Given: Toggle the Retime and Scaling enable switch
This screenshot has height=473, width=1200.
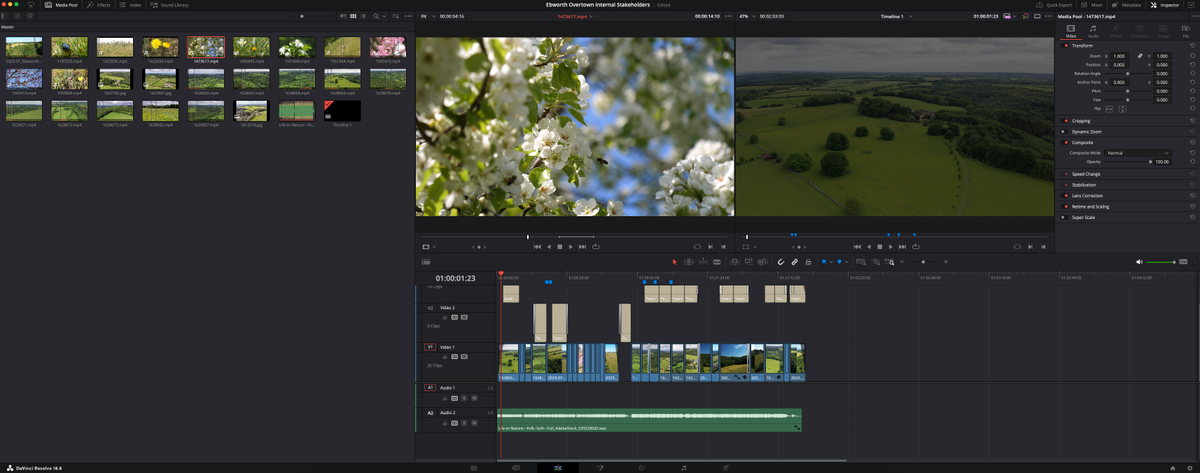Looking at the screenshot, I should [x=1064, y=206].
